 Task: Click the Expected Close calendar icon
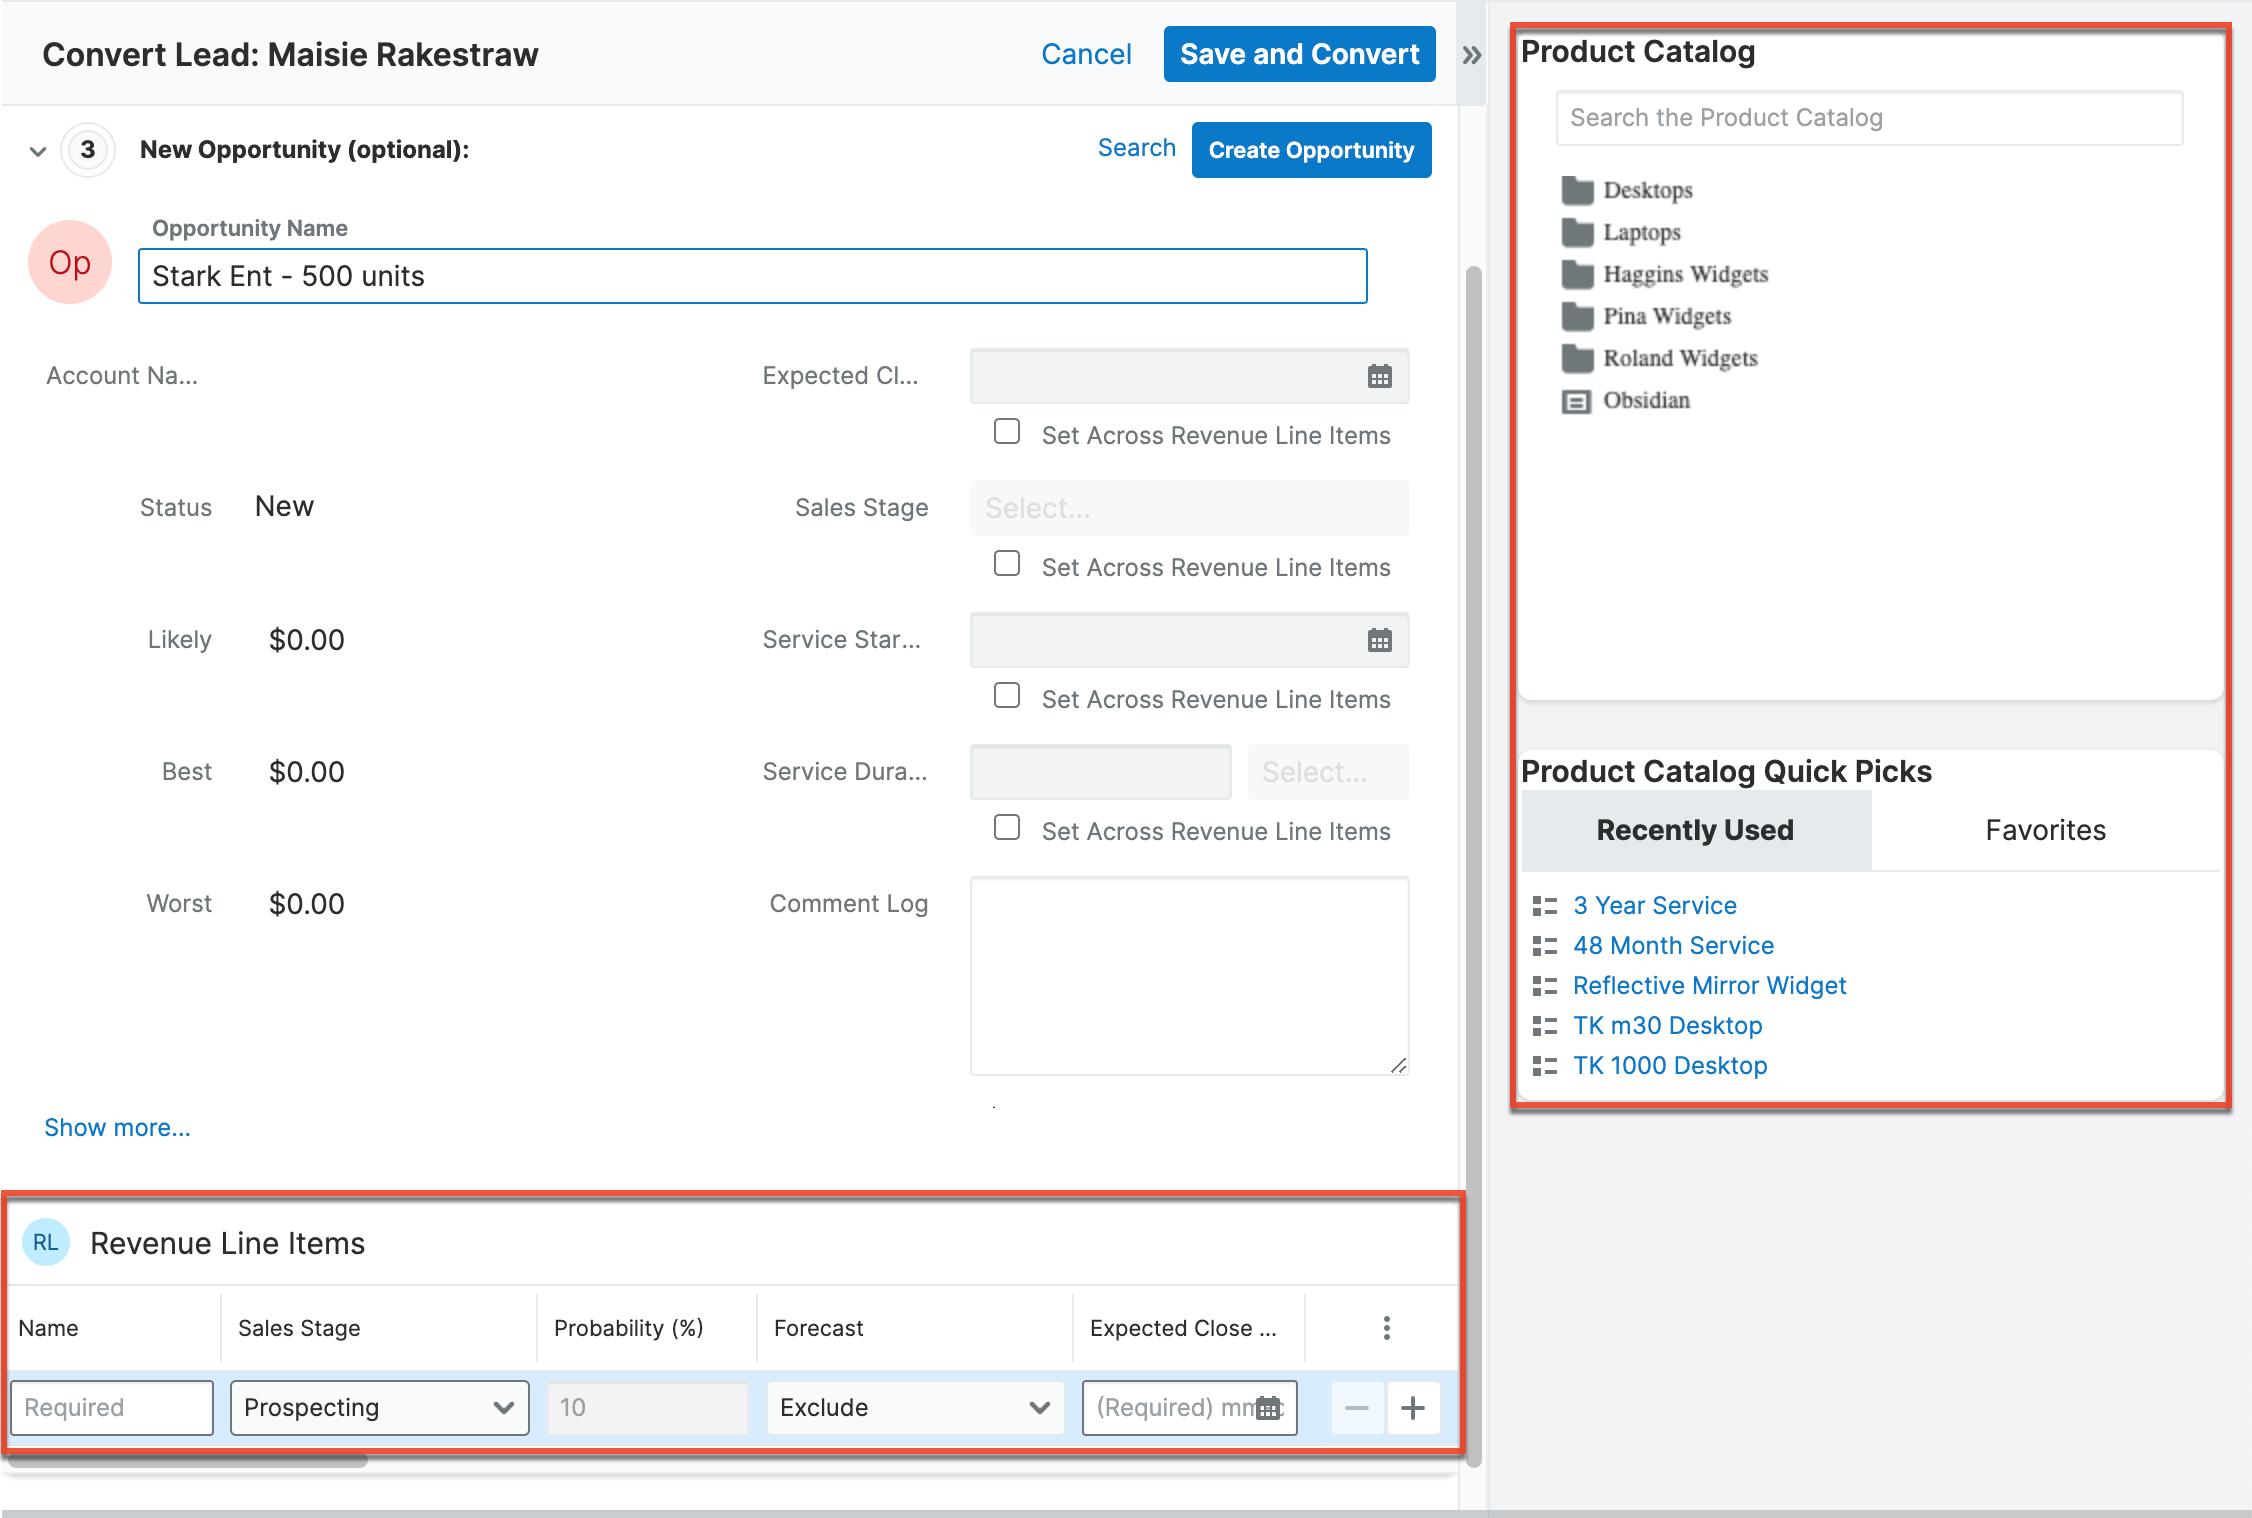(x=1379, y=376)
